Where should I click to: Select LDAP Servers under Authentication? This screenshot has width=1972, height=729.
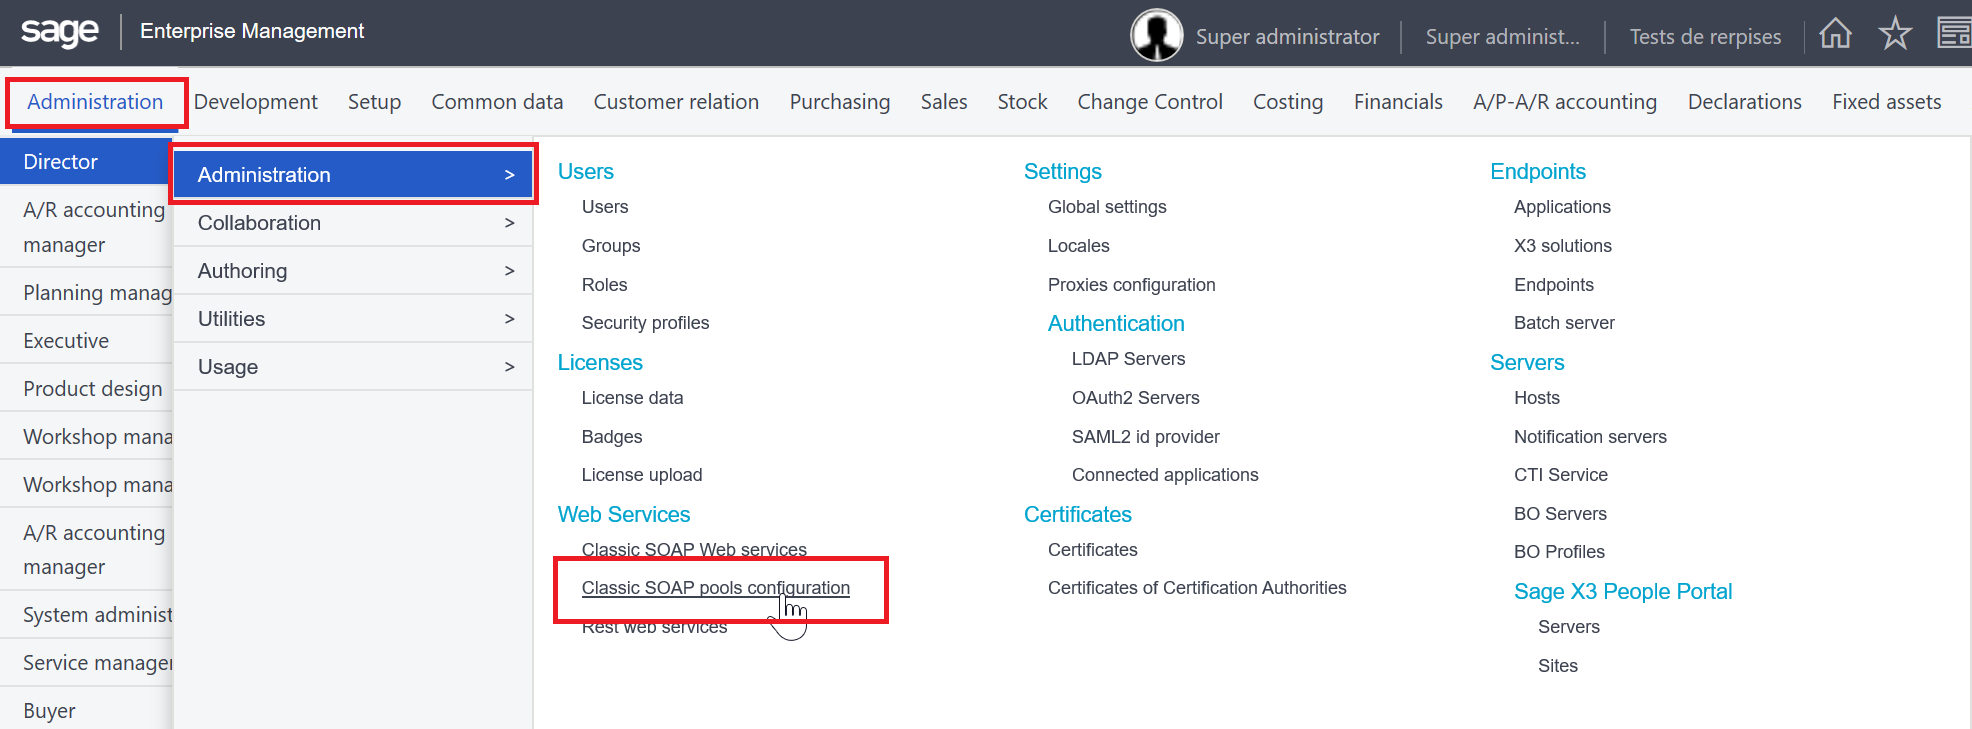pos(1128,359)
